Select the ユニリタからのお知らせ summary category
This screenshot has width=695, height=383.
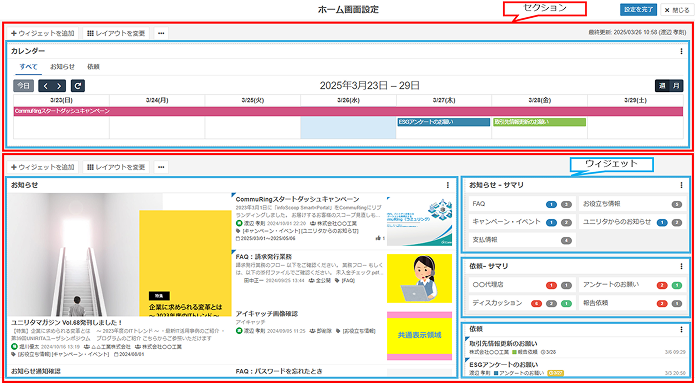pos(633,222)
